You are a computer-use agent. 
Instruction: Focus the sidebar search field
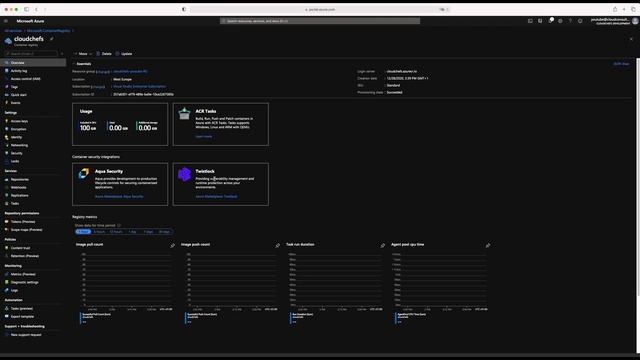pyautogui.click(x=31, y=53)
